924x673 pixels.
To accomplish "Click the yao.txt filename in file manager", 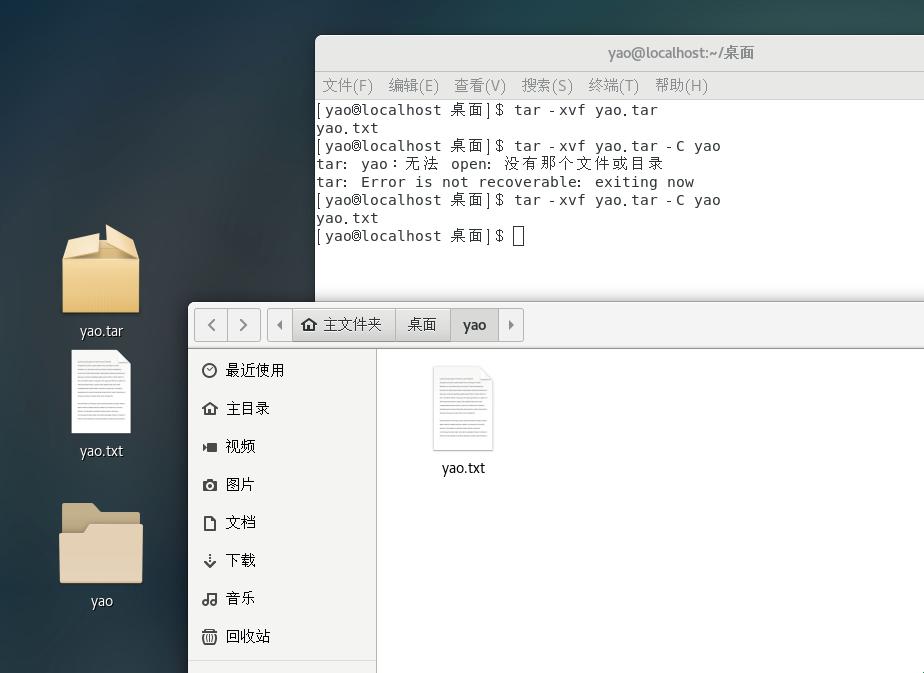I will [x=463, y=469].
